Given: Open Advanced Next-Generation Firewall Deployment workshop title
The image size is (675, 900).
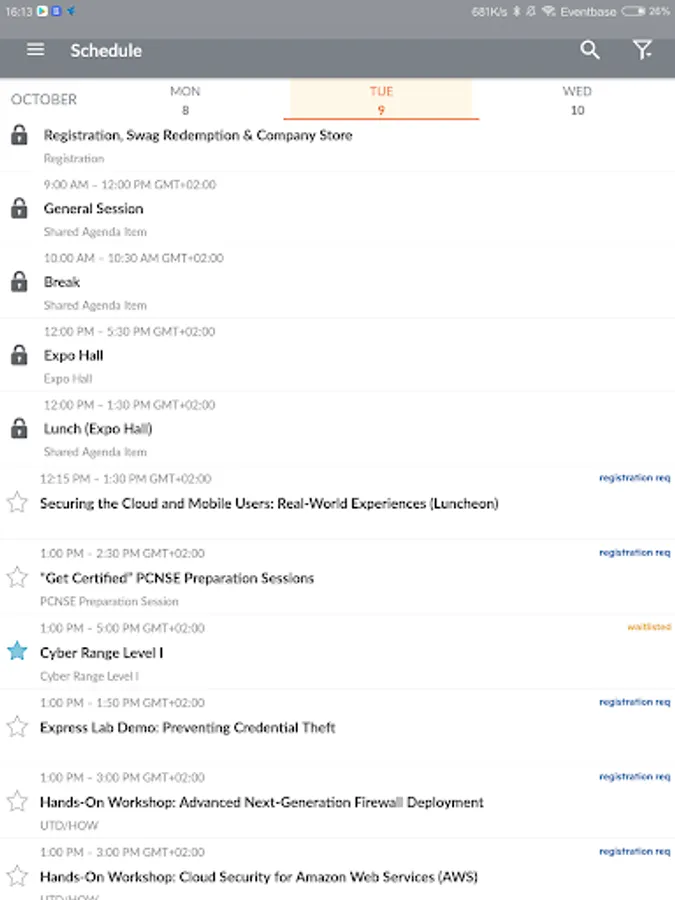Looking at the screenshot, I should coord(262,802).
